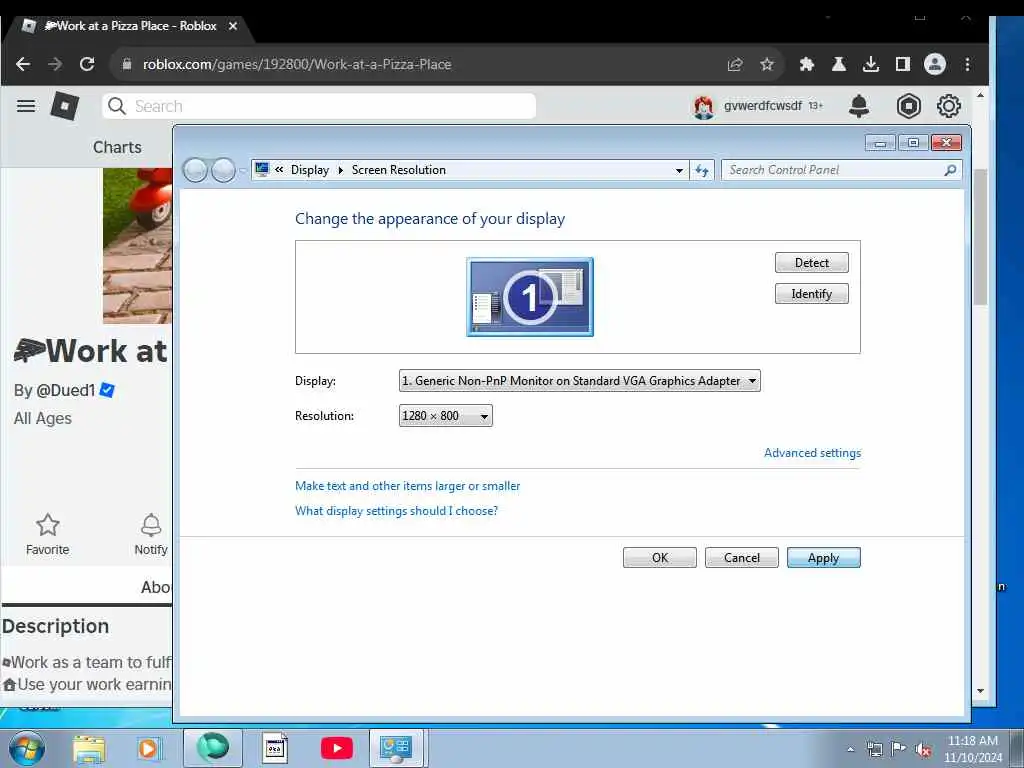Click the share page icon in address bar
This screenshot has width=1024, height=768.
[735, 64]
